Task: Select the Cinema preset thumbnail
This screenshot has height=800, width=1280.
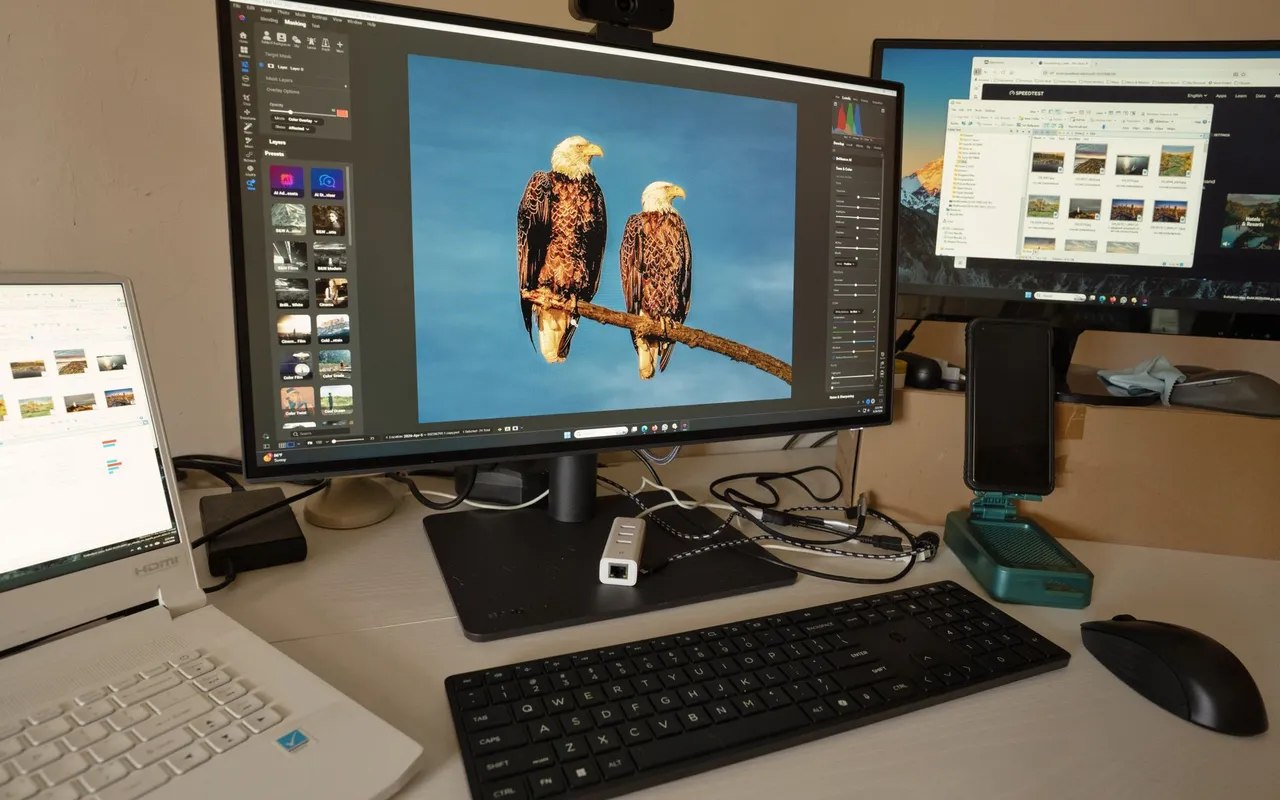Action: click(x=332, y=293)
